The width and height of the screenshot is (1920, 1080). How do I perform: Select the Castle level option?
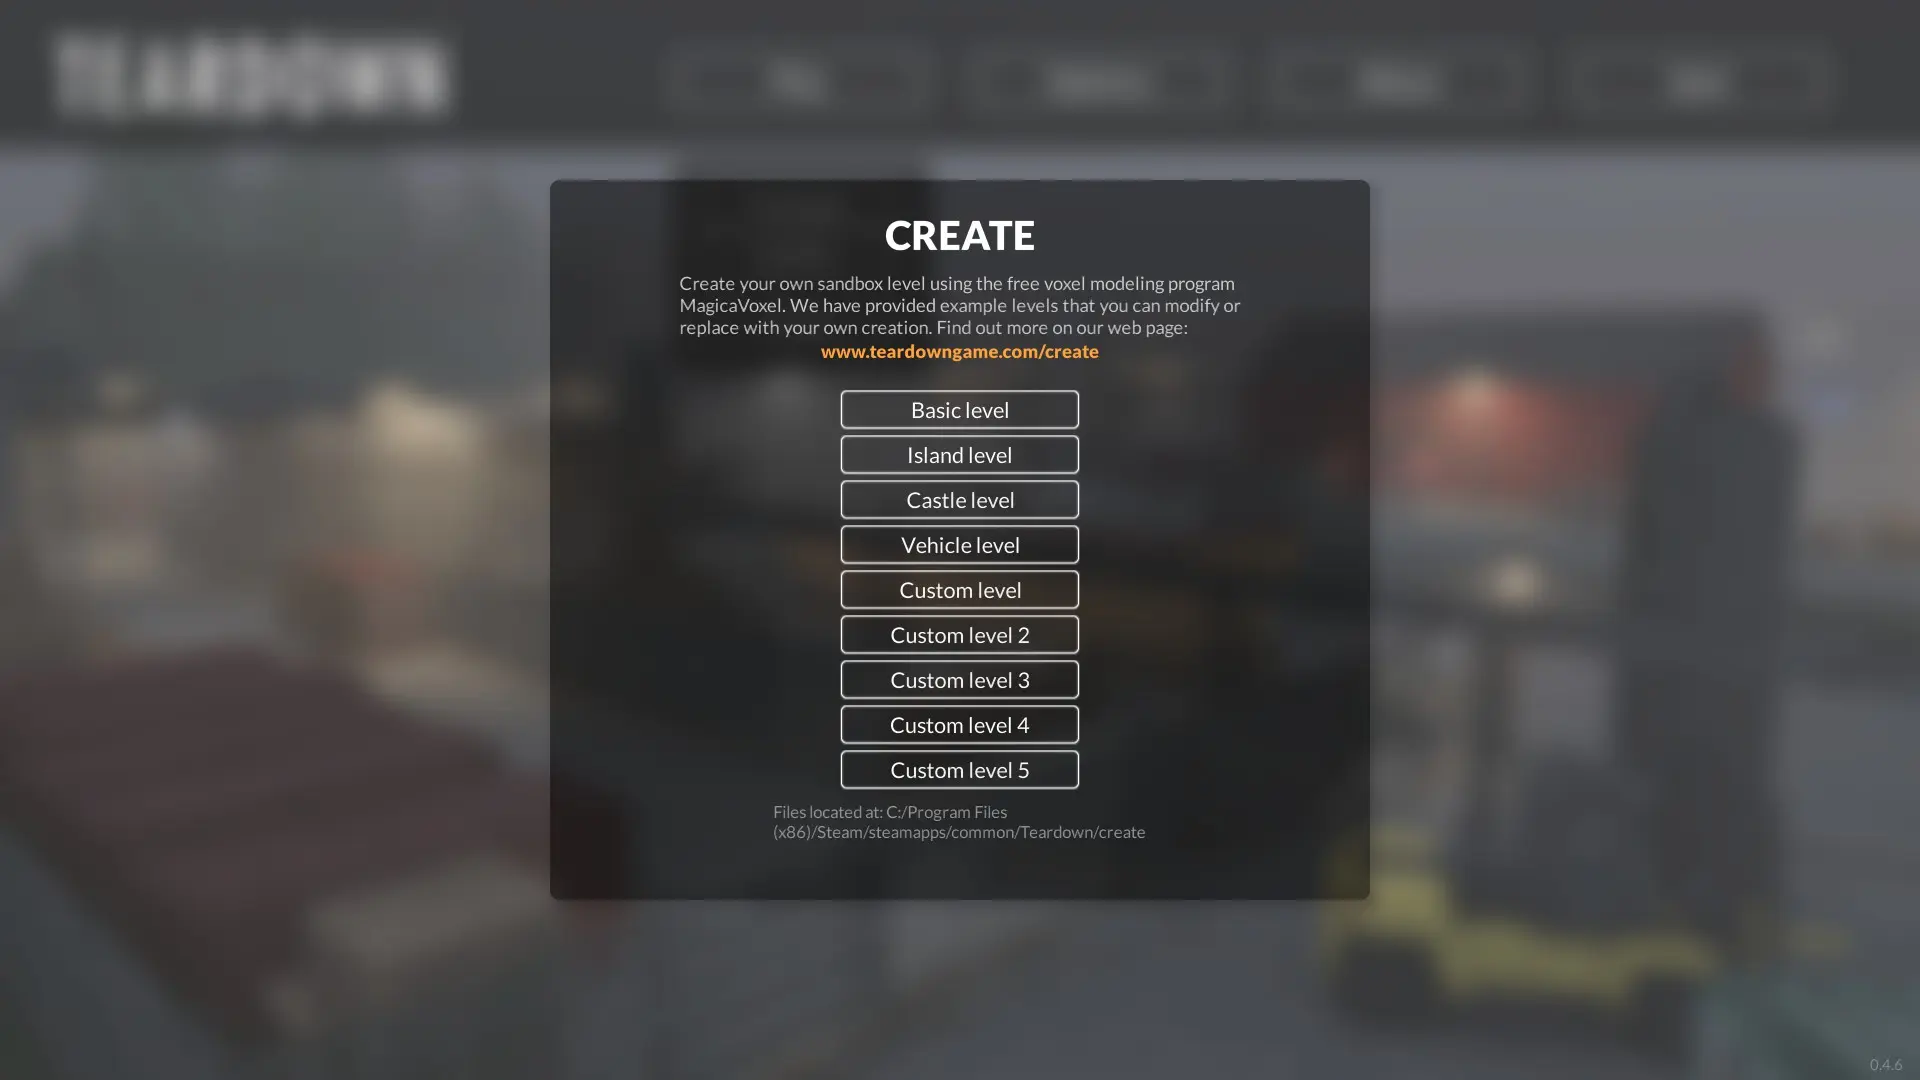pyautogui.click(x=960, y=500)
